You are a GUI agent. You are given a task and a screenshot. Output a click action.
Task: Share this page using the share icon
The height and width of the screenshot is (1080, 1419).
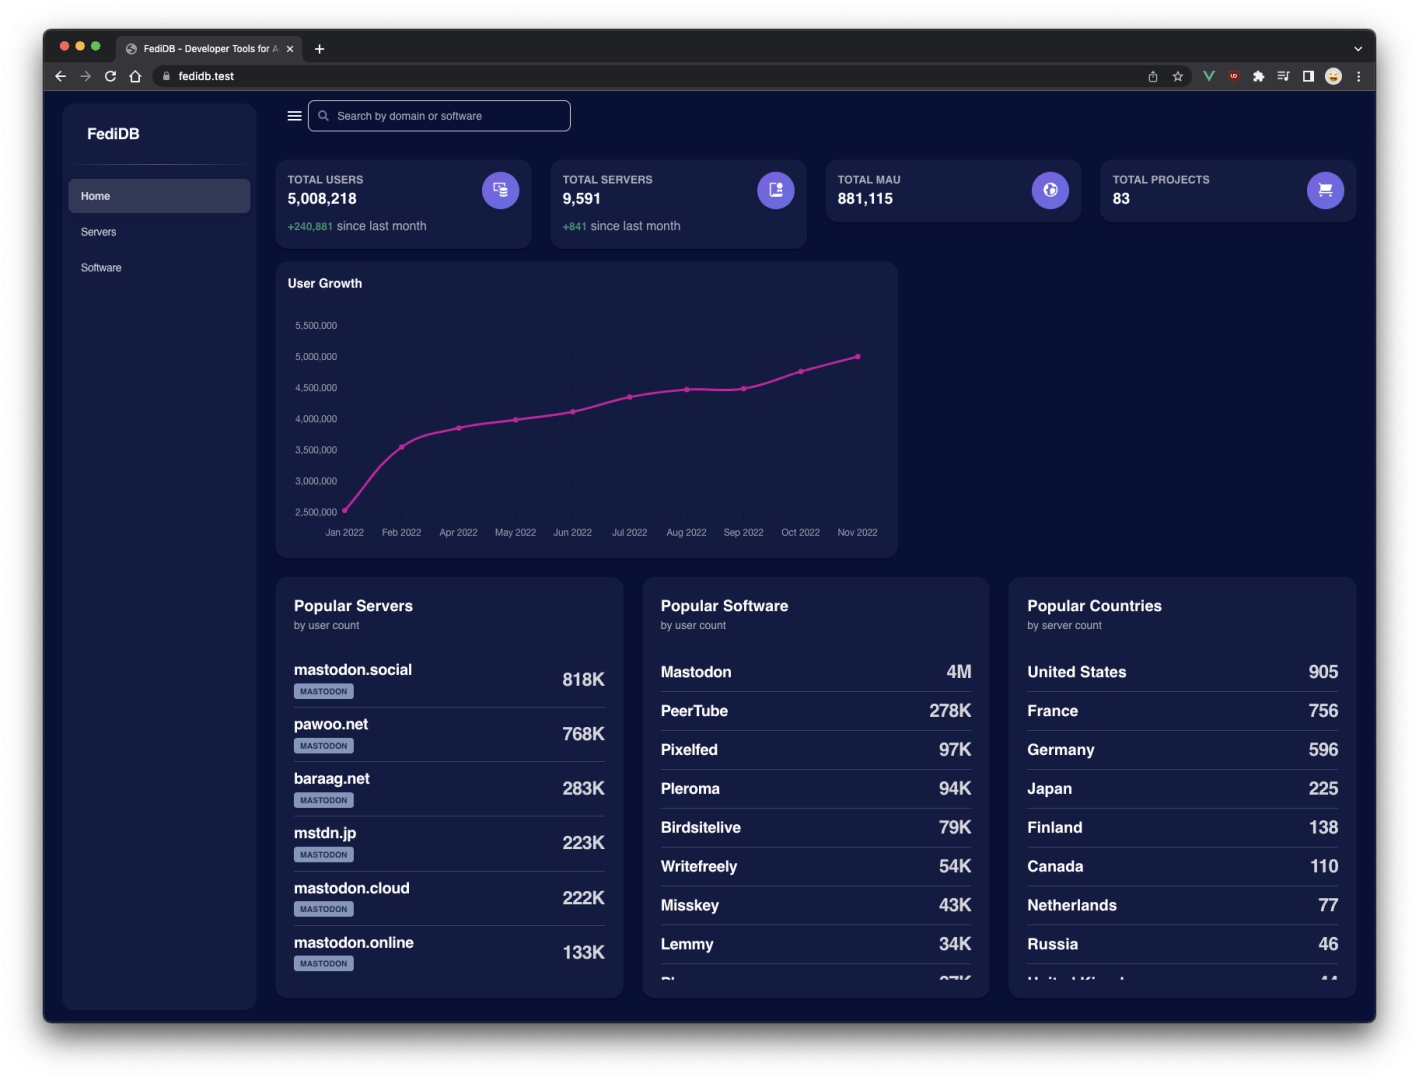pos(1153,76)
